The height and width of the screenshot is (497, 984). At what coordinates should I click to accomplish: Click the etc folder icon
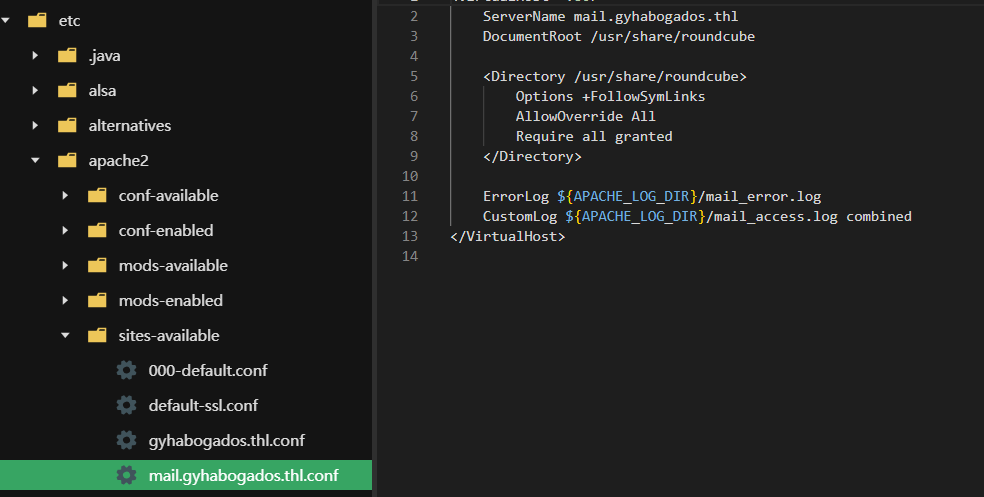click(37, 21)
